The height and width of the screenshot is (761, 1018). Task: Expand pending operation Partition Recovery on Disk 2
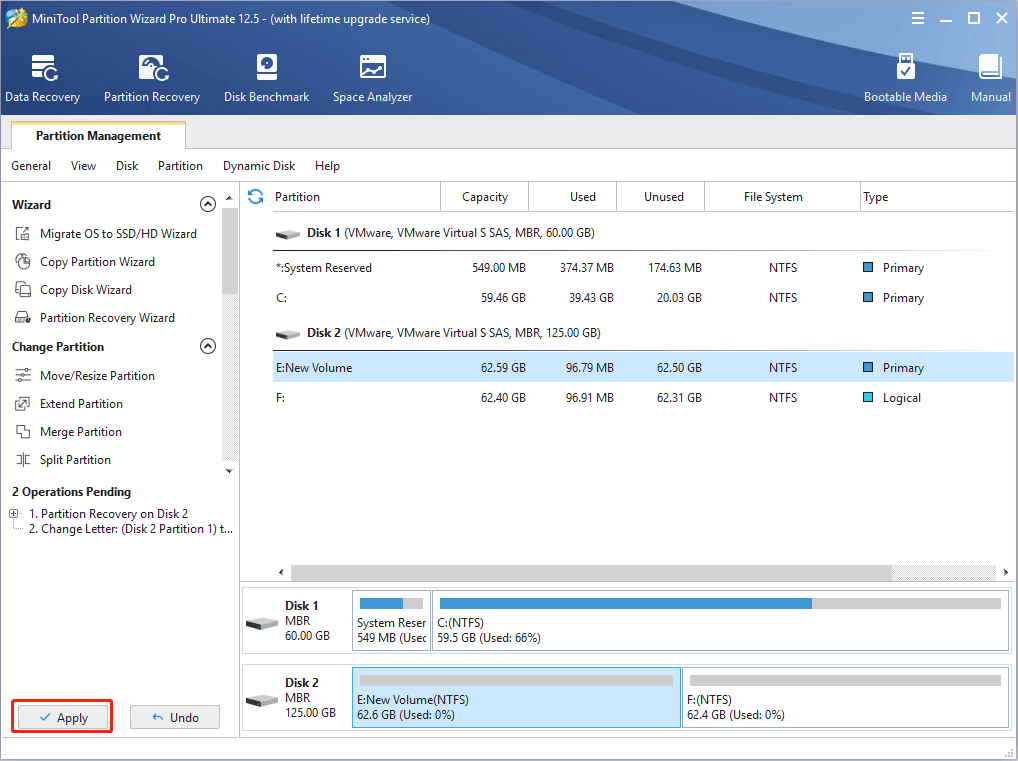14,514
